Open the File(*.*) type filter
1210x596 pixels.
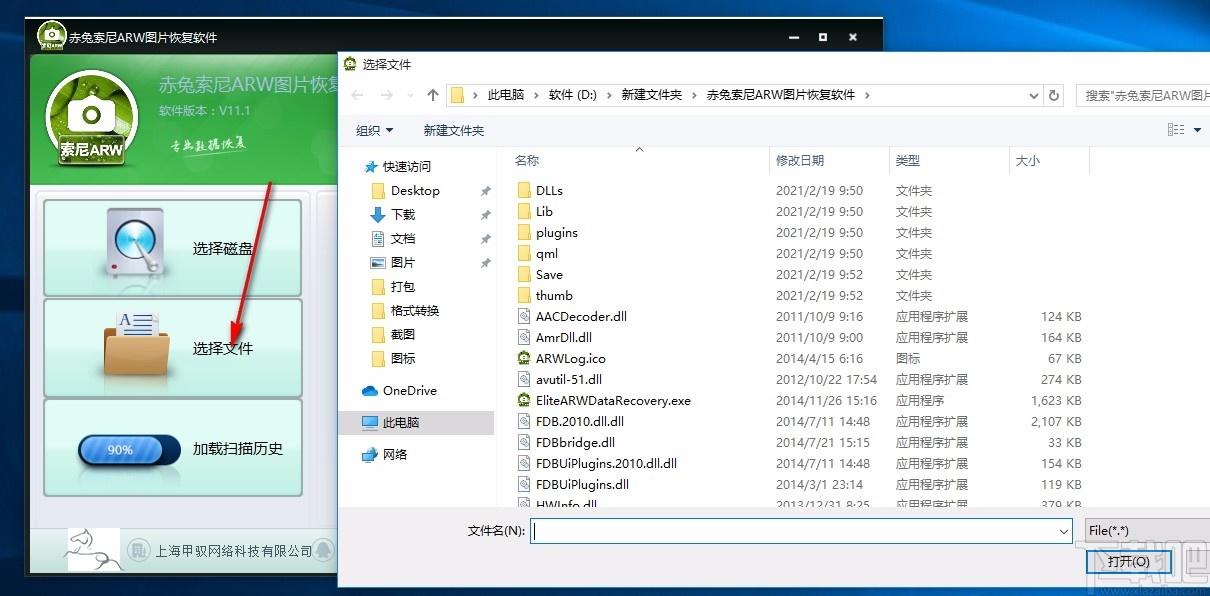point(1146,531)
